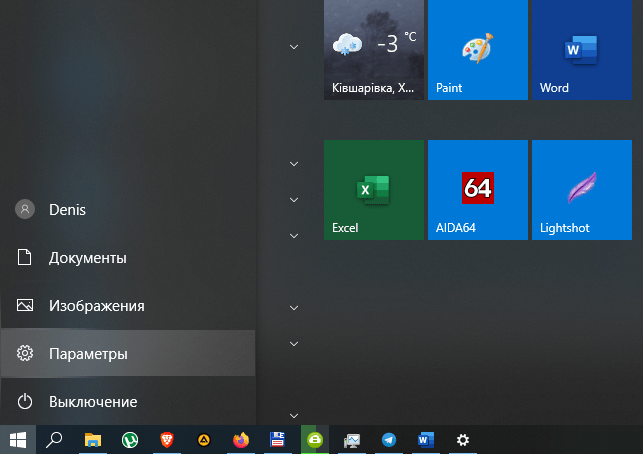Open the Paint tile

pos(478,50)
